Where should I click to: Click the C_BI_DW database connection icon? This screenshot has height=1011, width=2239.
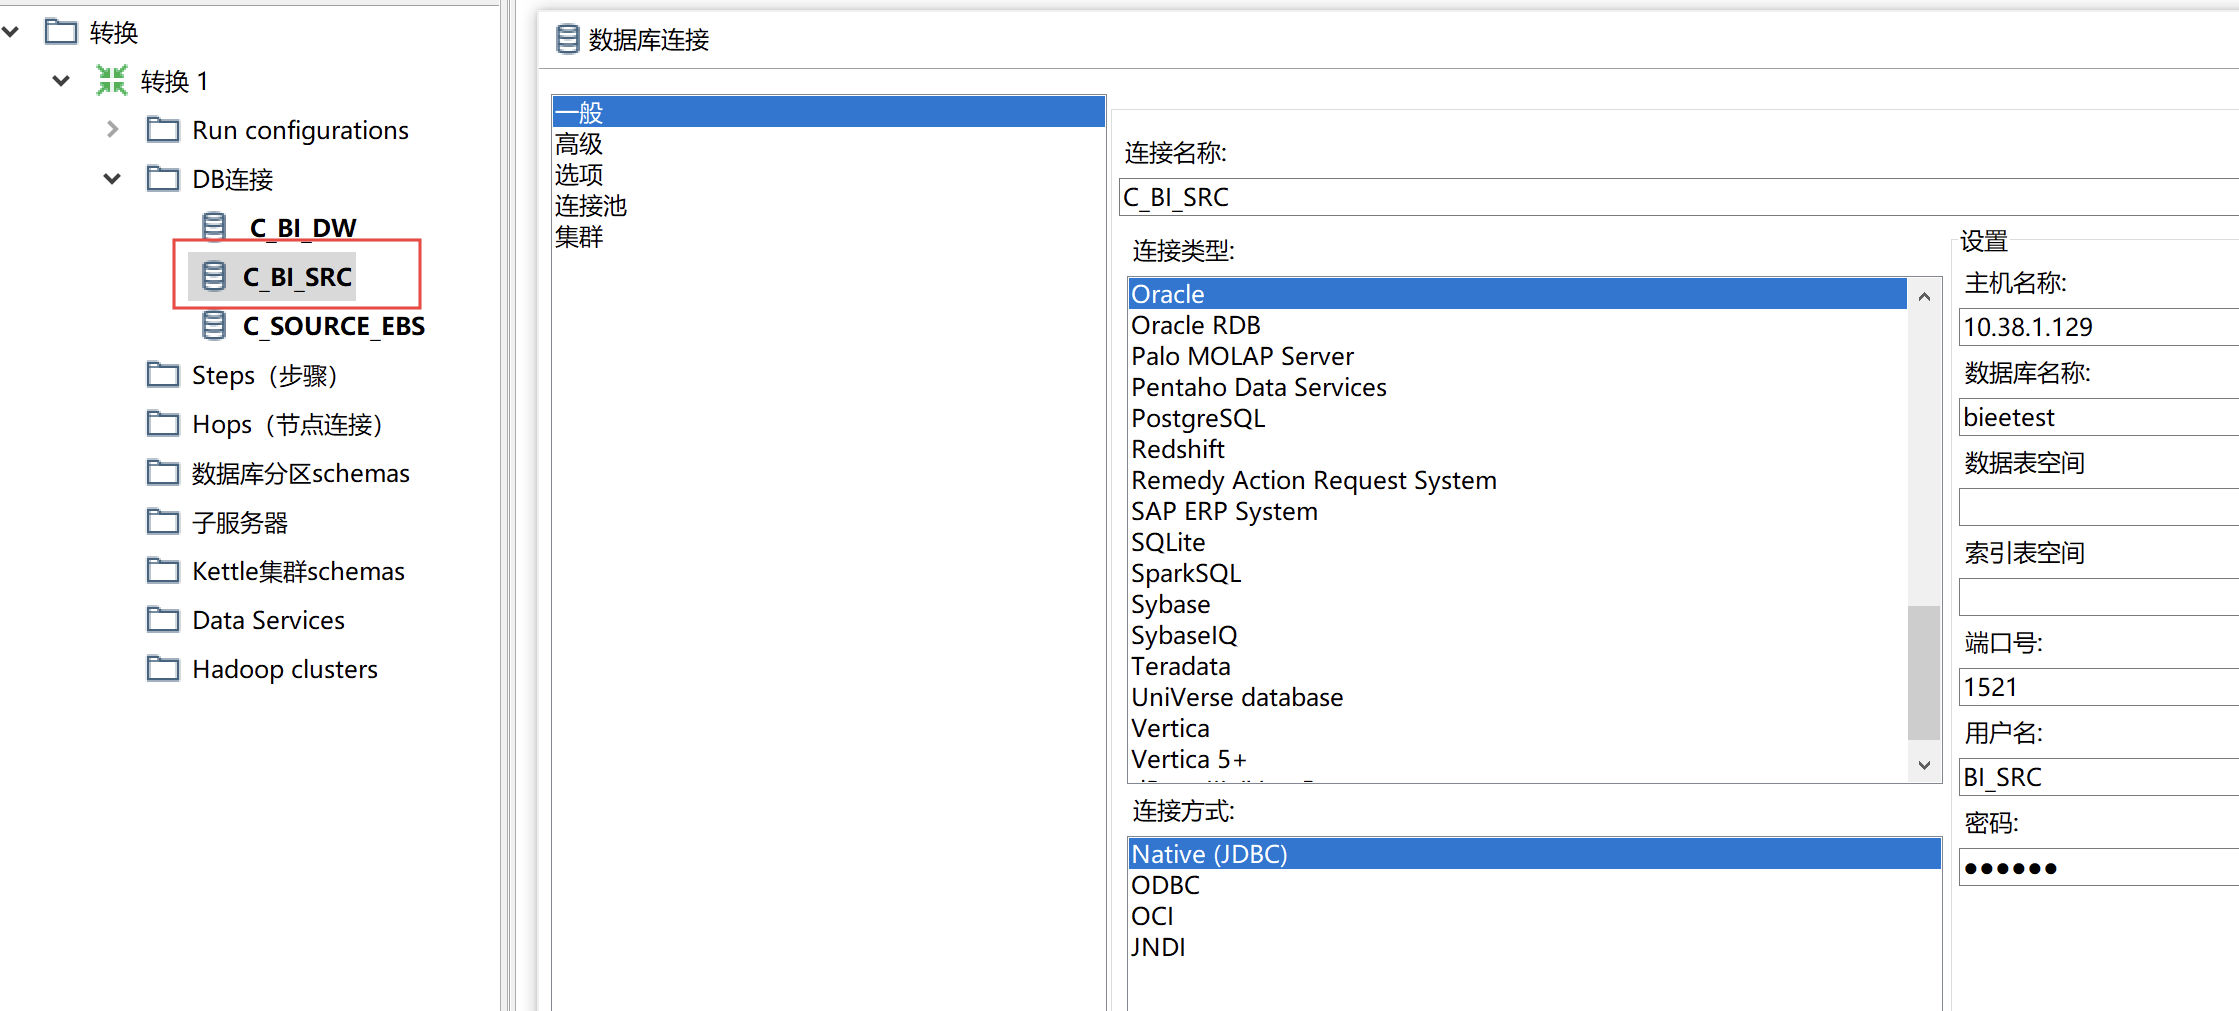click(x=214, y=228)
